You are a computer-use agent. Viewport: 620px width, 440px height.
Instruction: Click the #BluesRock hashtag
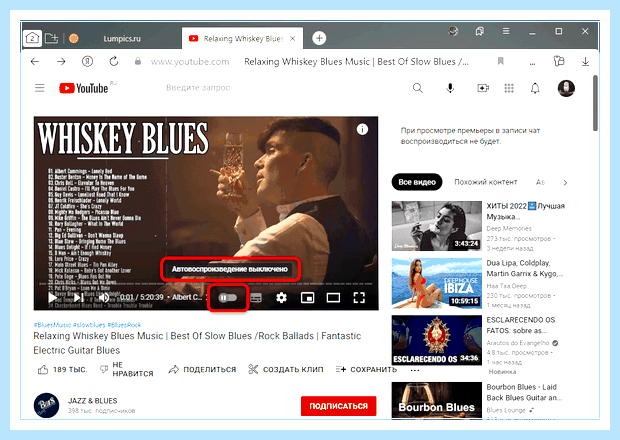[124, 325]
